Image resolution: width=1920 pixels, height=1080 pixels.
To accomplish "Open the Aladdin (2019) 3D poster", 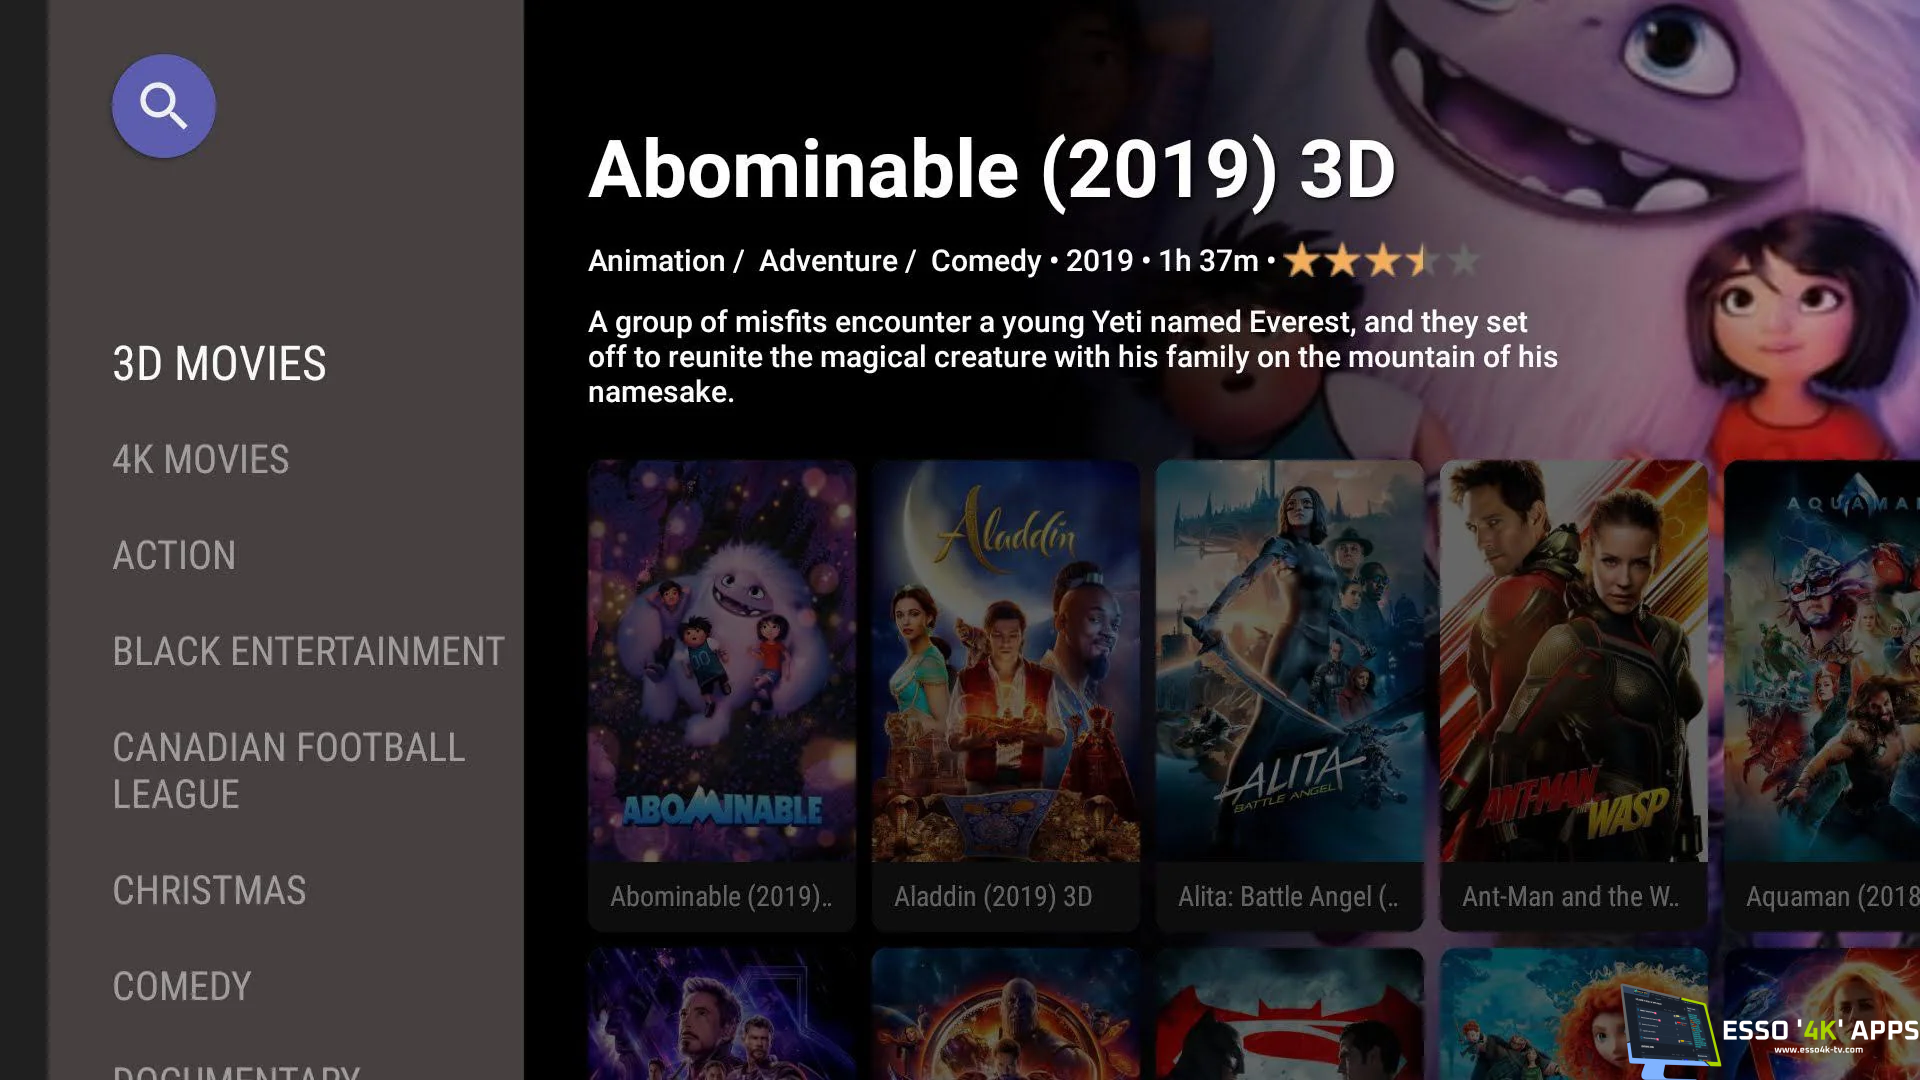I will (1006, 661).
